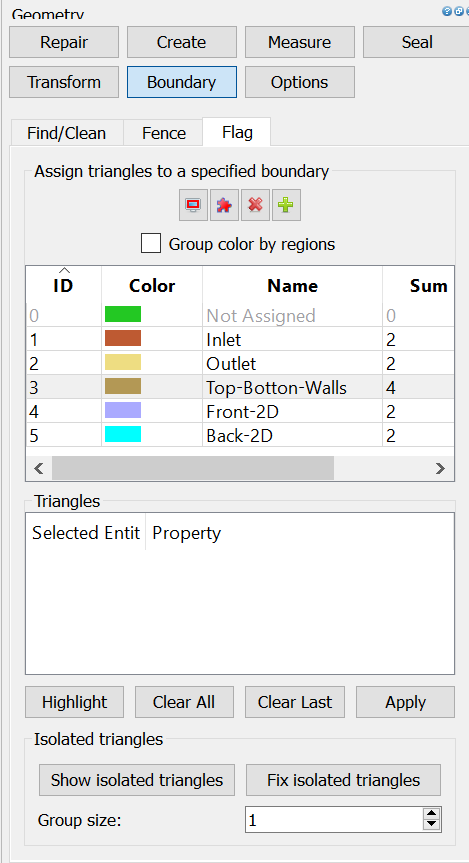Click the float/undock panel icon

tap(459, 11)
